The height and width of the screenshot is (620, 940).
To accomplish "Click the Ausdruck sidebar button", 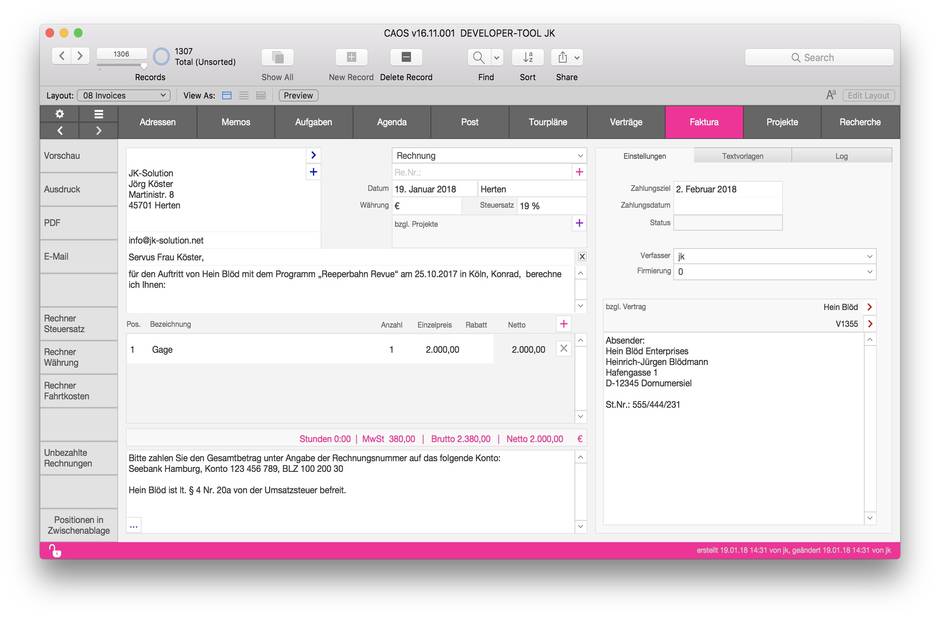I will point(79,189).
